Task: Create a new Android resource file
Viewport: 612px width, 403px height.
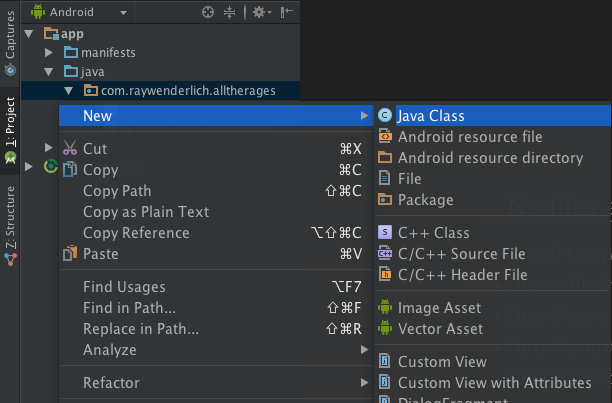Action: tap(493, 137)
